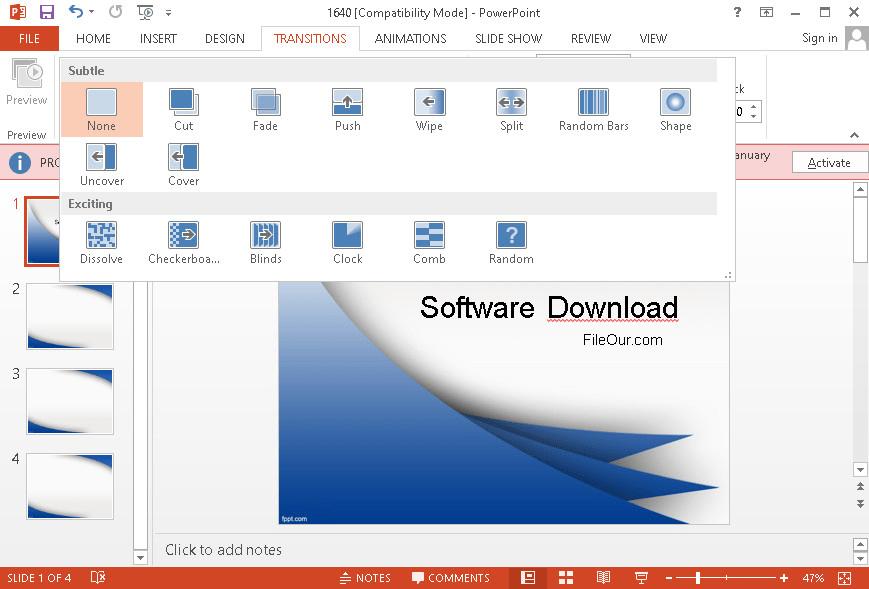Viewport: 869px width, 589px height.
Task: Apply the Cut transition
Action: [183, 110]
